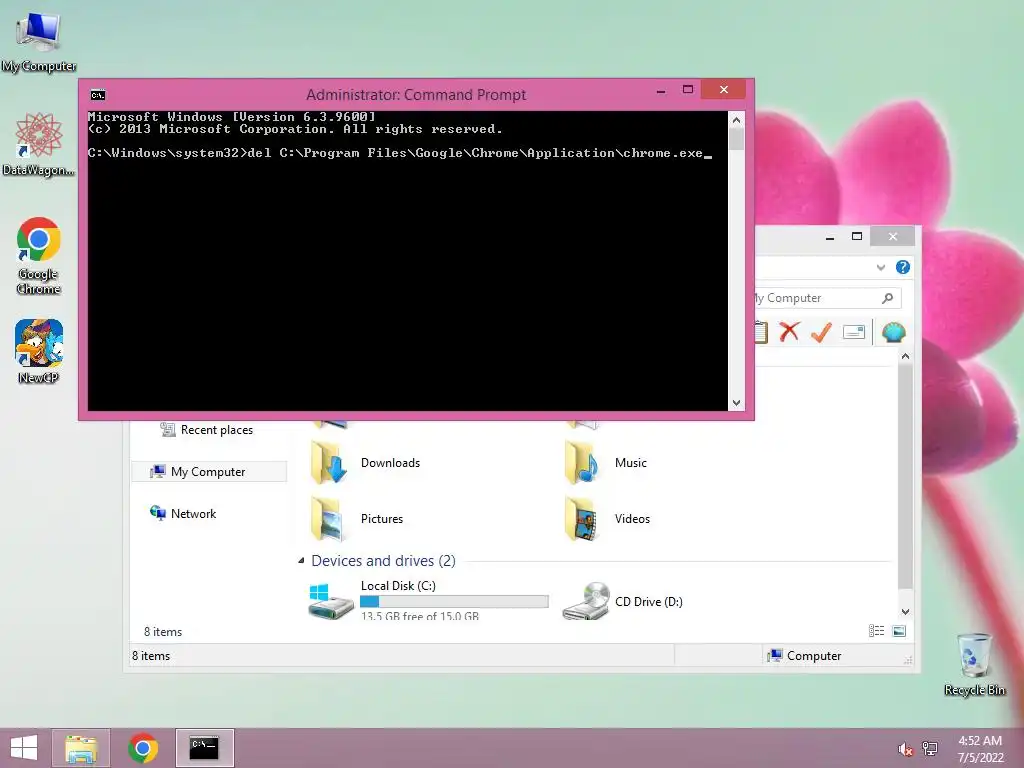Click the muted volume tray icon
This screenshot has height=768, width=1024.
(x=905, y=749)
